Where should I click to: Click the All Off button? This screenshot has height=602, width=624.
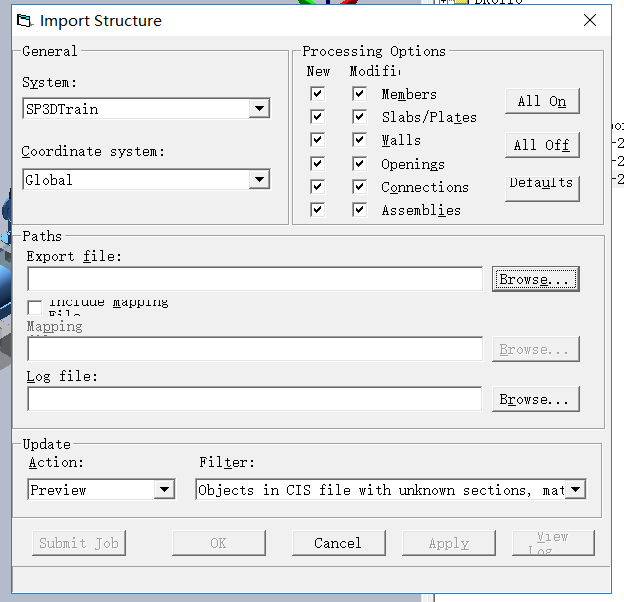click(542, 145)
